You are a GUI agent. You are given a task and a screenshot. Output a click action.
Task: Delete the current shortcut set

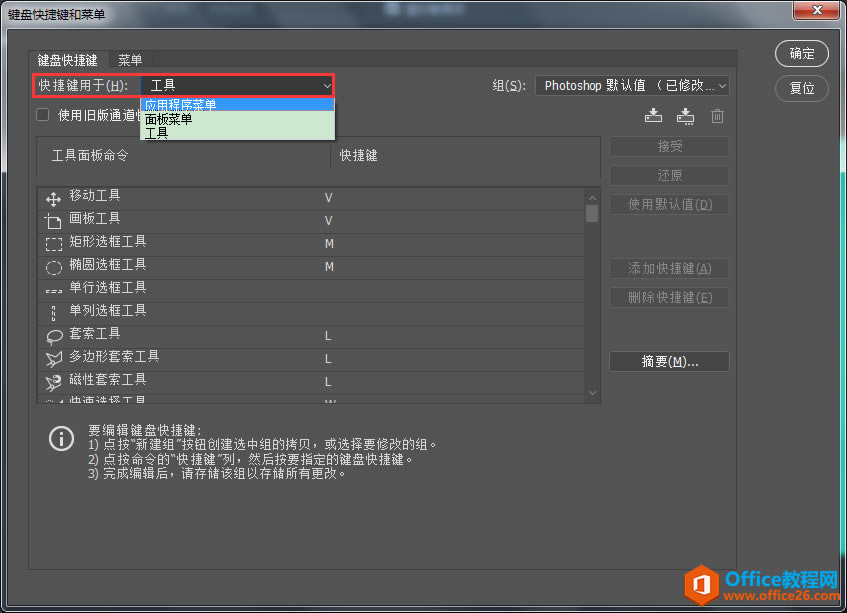click(717, 116)
